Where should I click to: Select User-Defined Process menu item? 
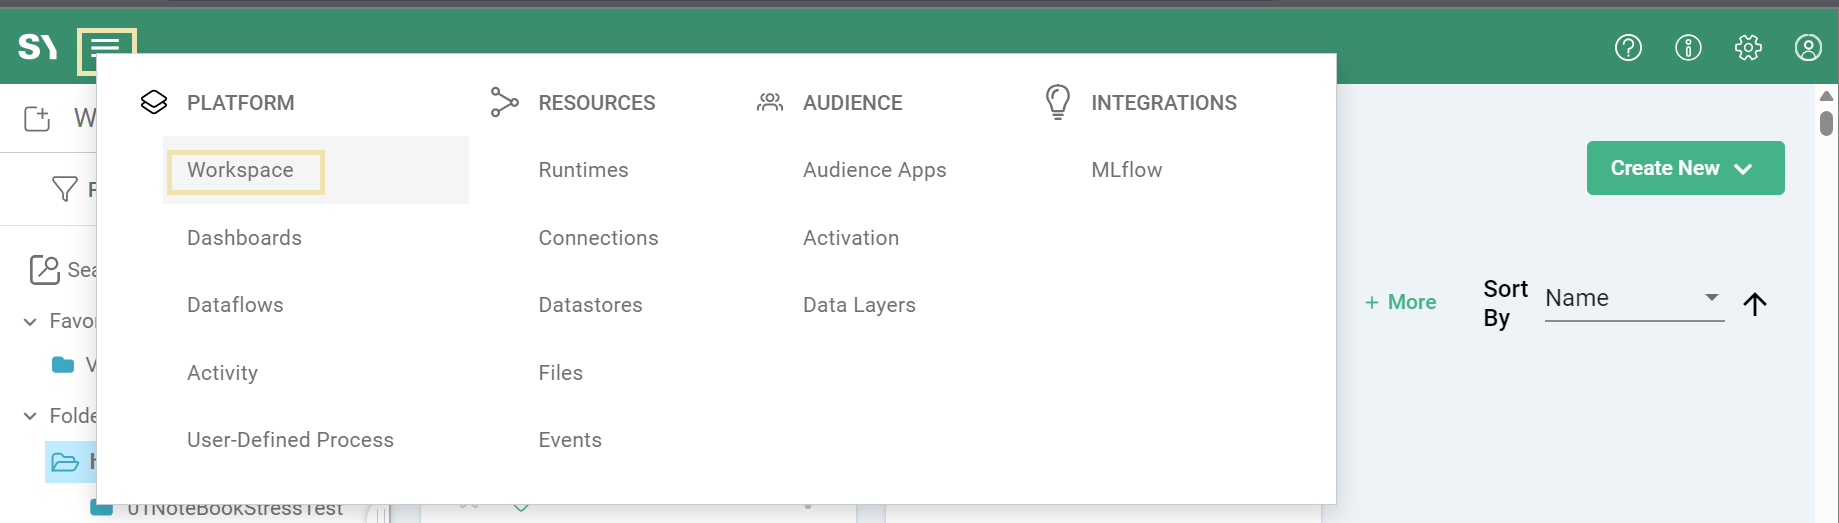point(290,440)
